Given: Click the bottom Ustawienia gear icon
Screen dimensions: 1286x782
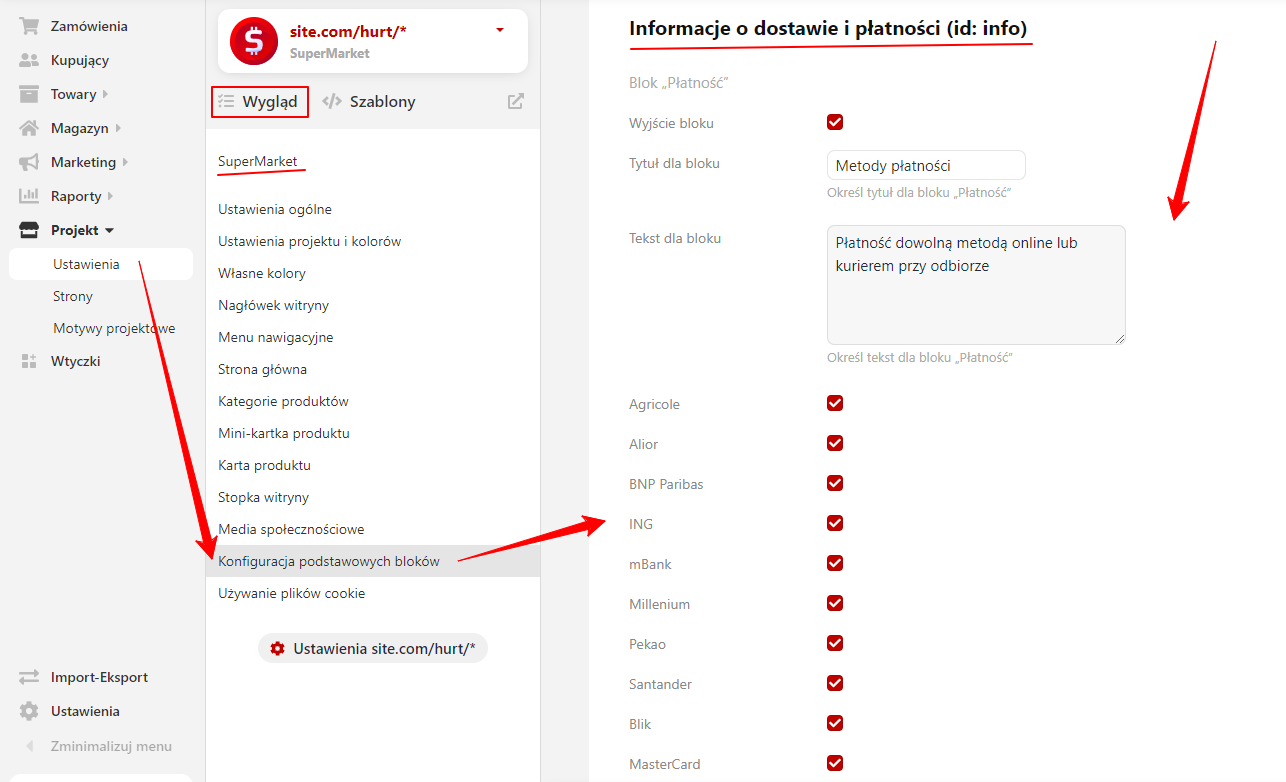Looking at the screenshot, I should (29, 711).
